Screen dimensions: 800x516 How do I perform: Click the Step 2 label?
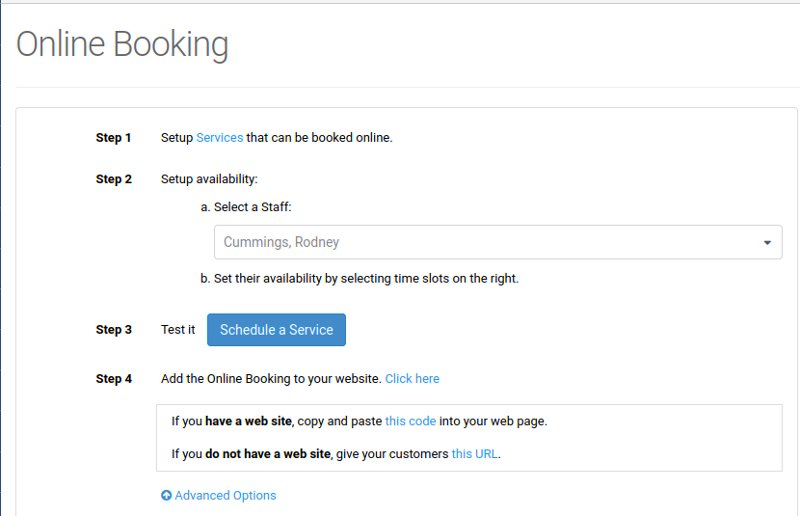coord(114,180)
